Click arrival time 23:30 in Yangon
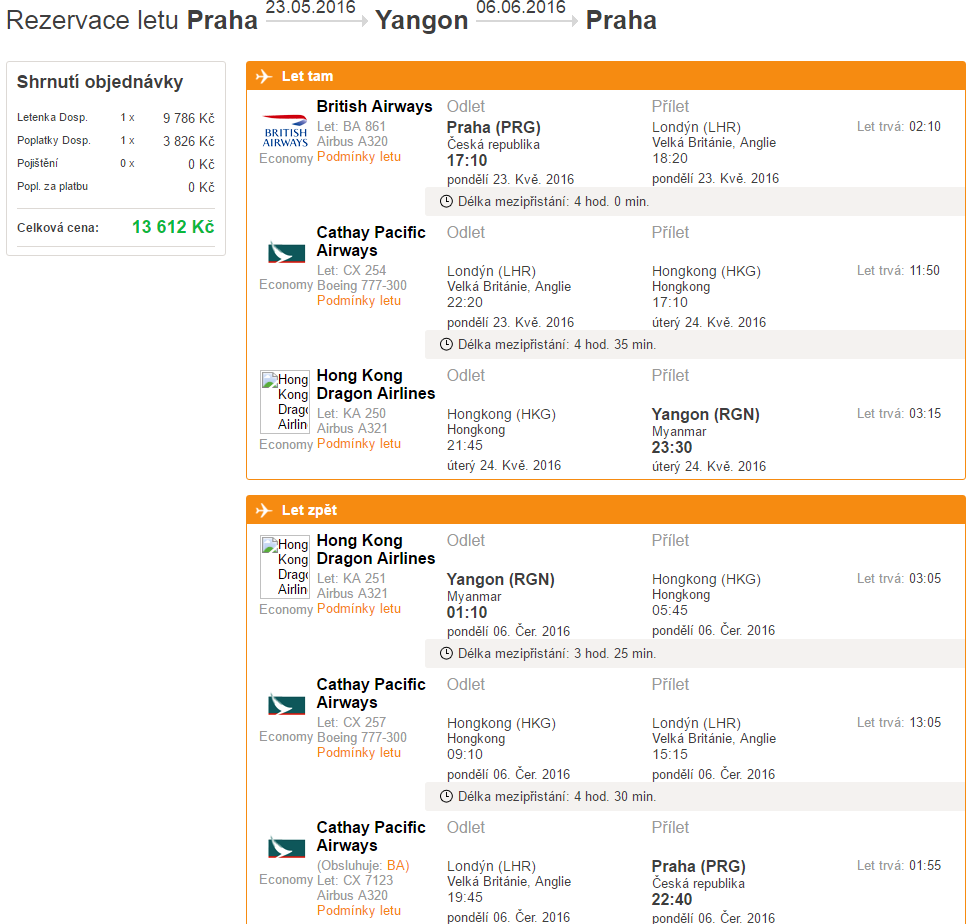This screenshot has width=968, height=924. tap(672, 447)
